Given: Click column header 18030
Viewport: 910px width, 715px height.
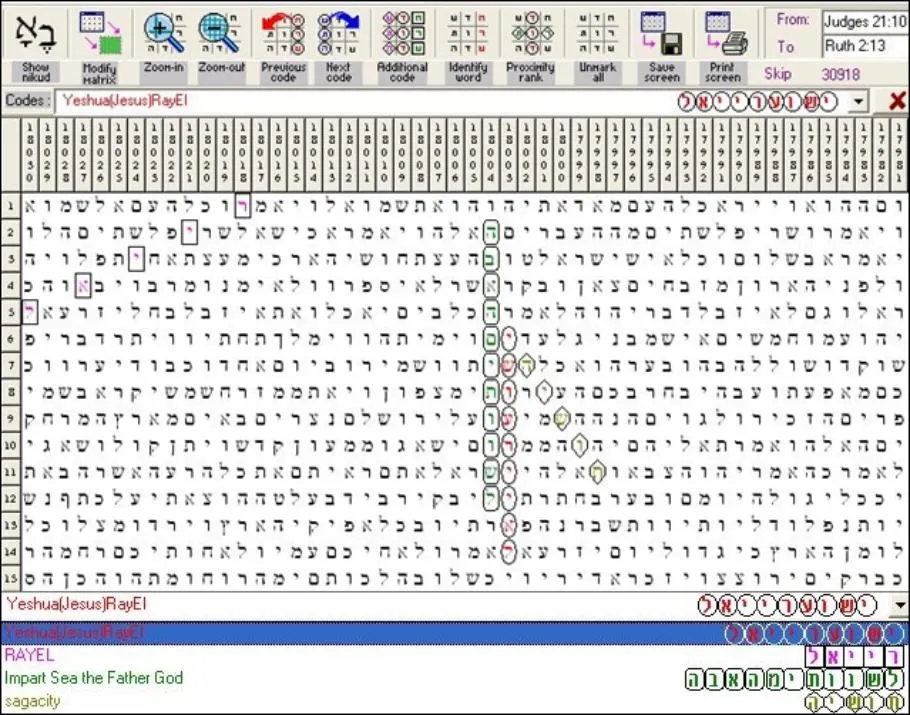Looking at the screenshot, I should (30, 152).
